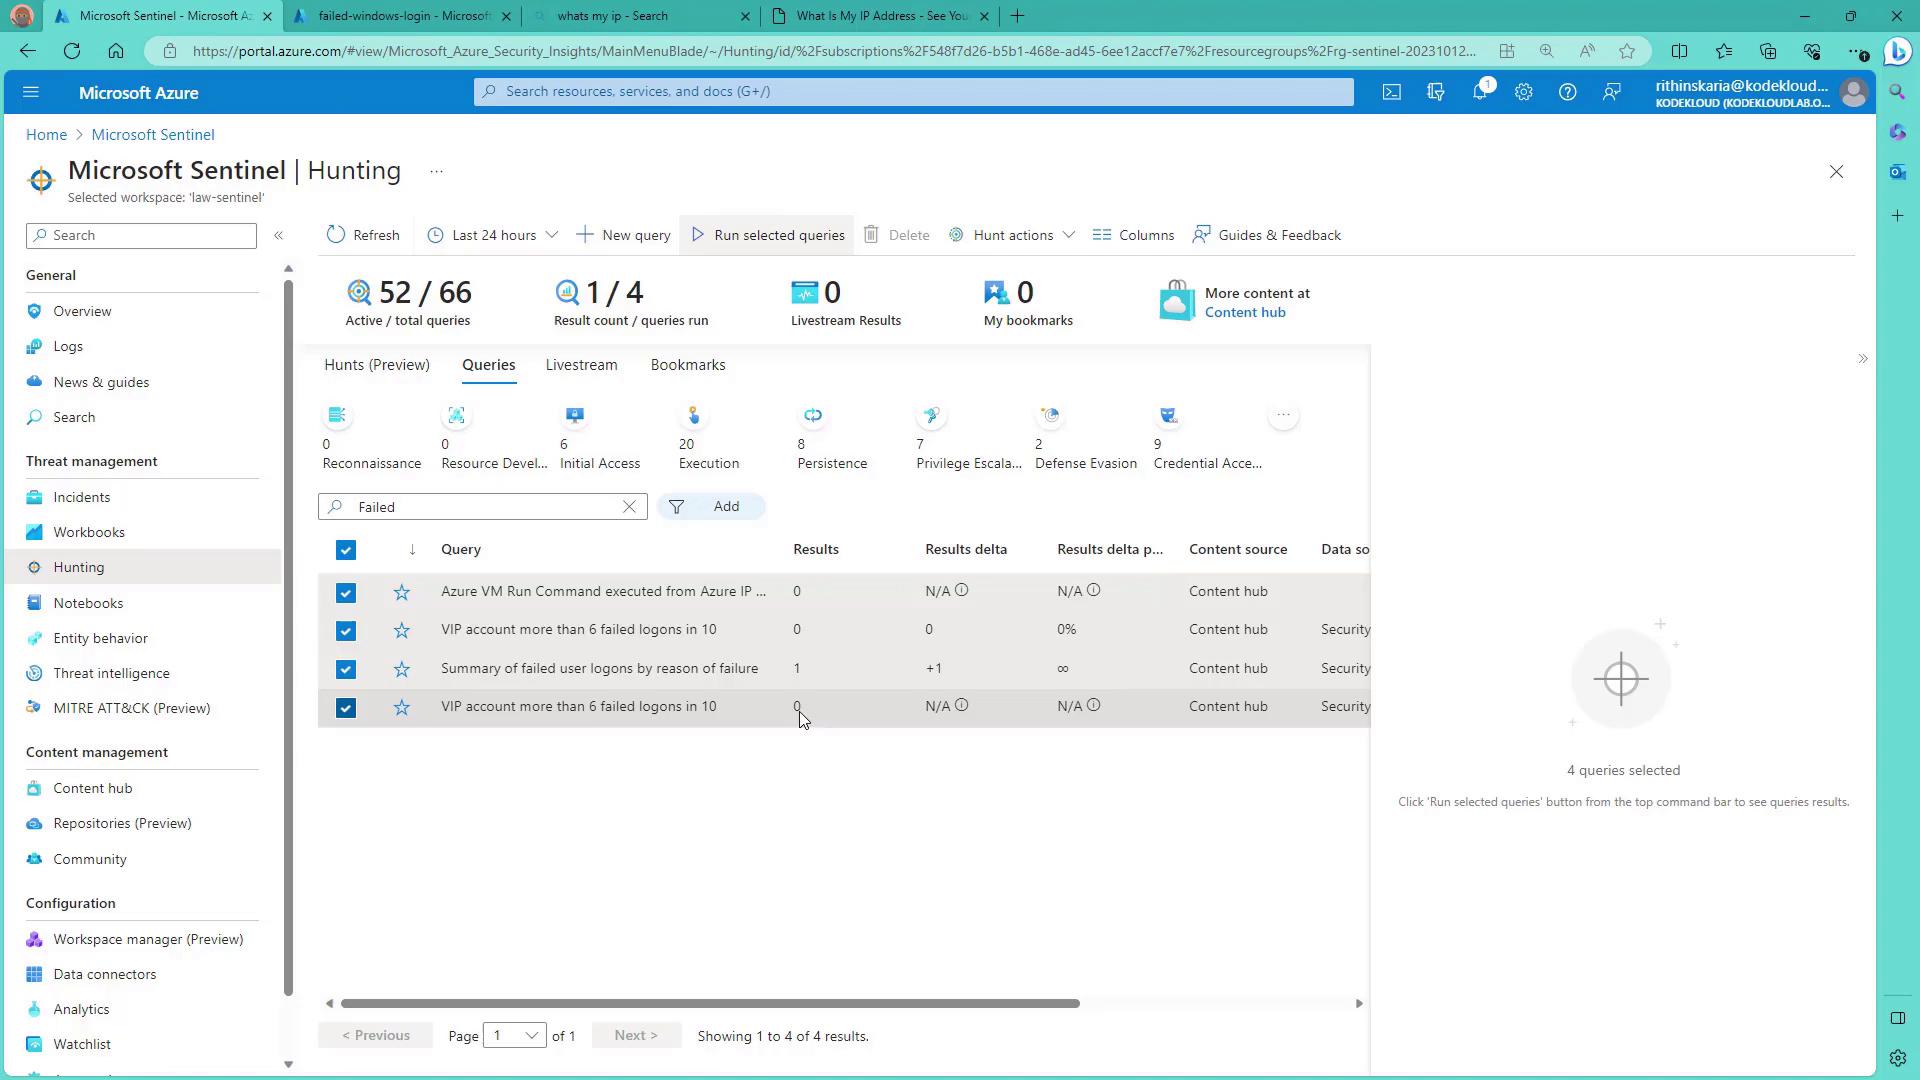Open the Content hub link

pos(1245,312)
